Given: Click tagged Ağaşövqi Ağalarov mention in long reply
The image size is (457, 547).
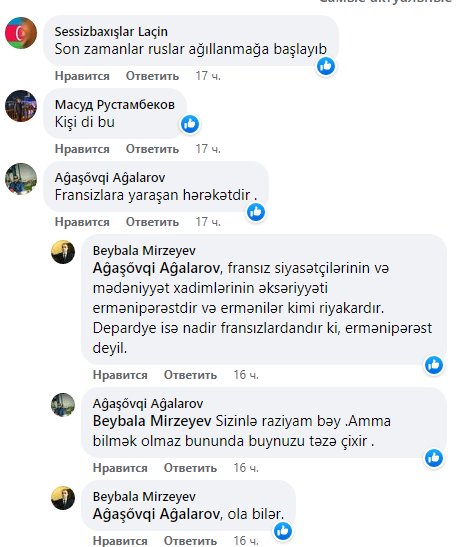Looking at the screenshot, I should click(156, 269).
